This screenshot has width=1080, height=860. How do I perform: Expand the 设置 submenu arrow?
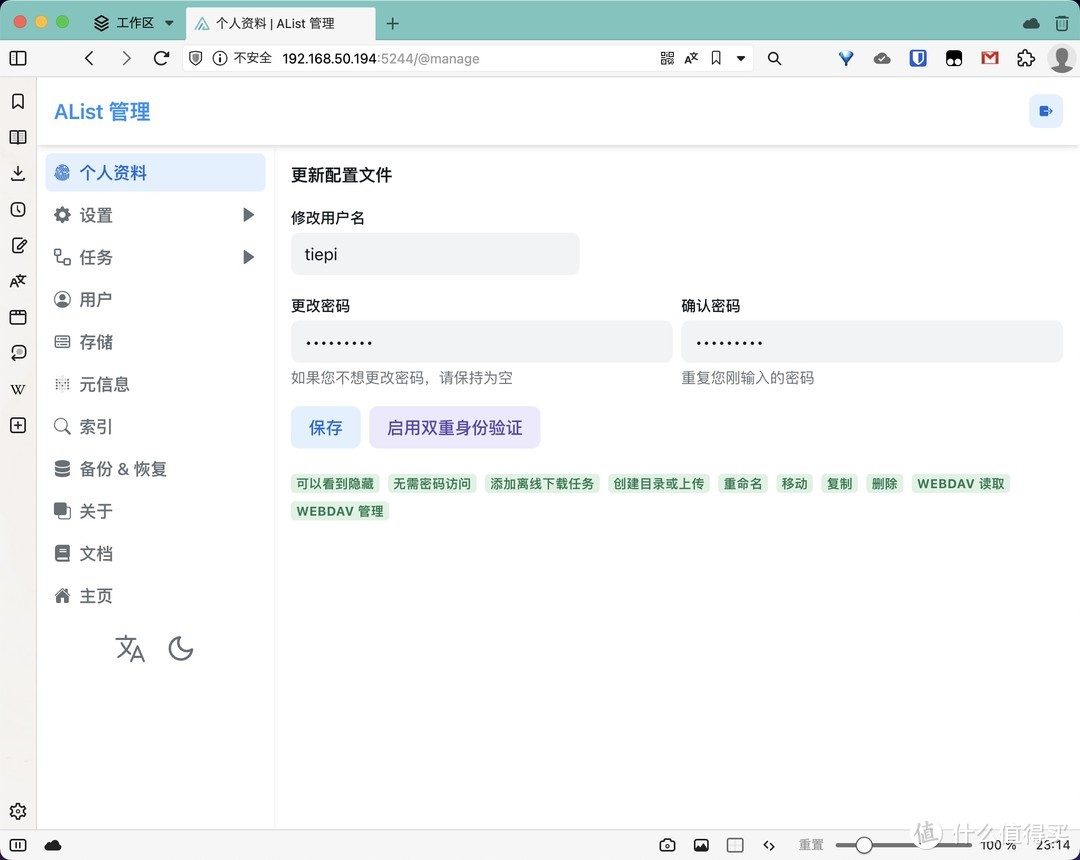pyautogui.click(x=248, y=215)
